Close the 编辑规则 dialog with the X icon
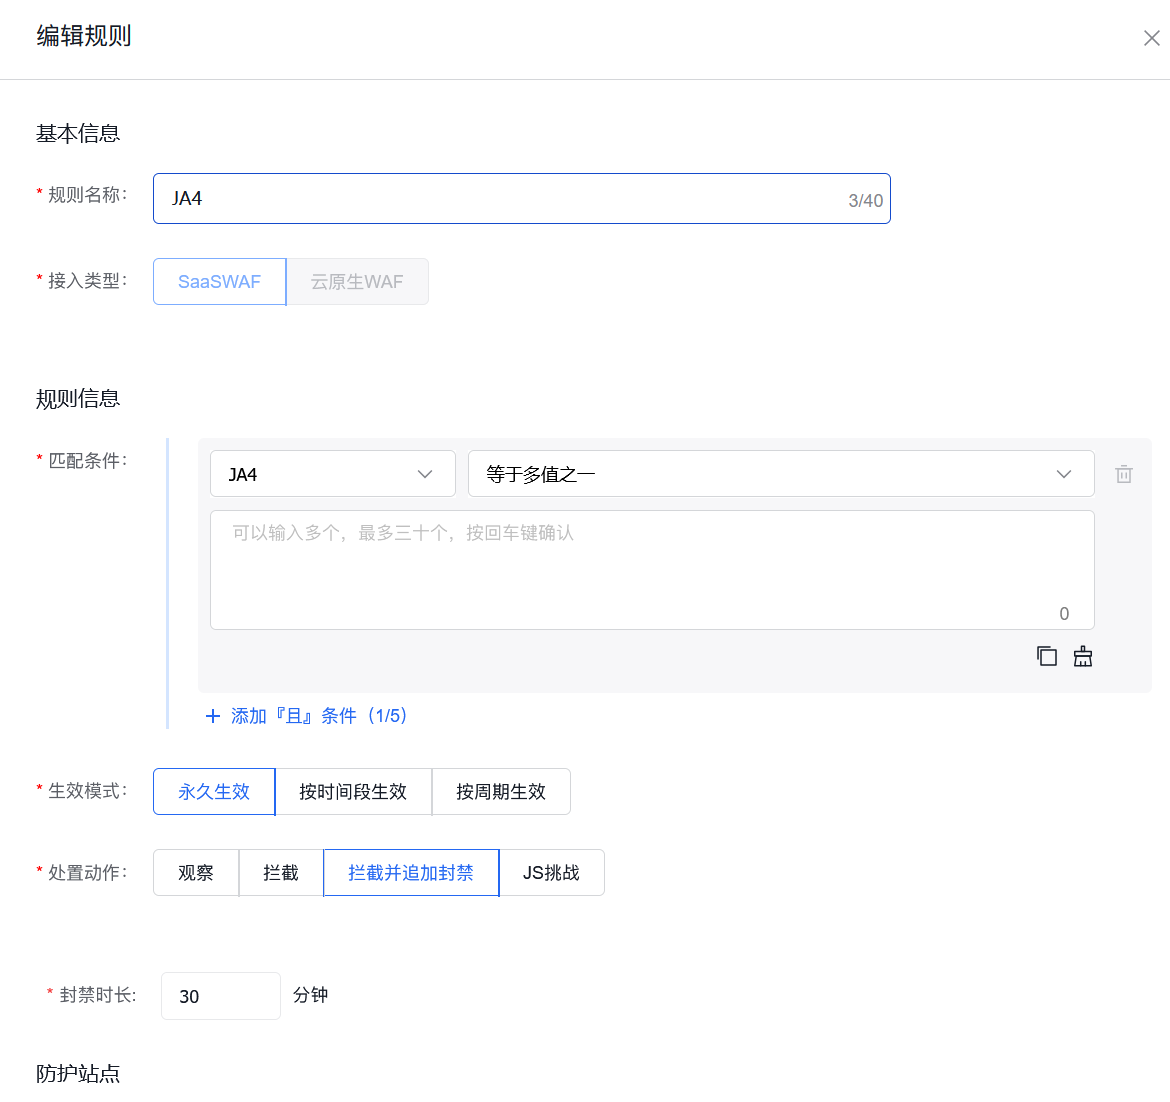 coord(1151,37)
